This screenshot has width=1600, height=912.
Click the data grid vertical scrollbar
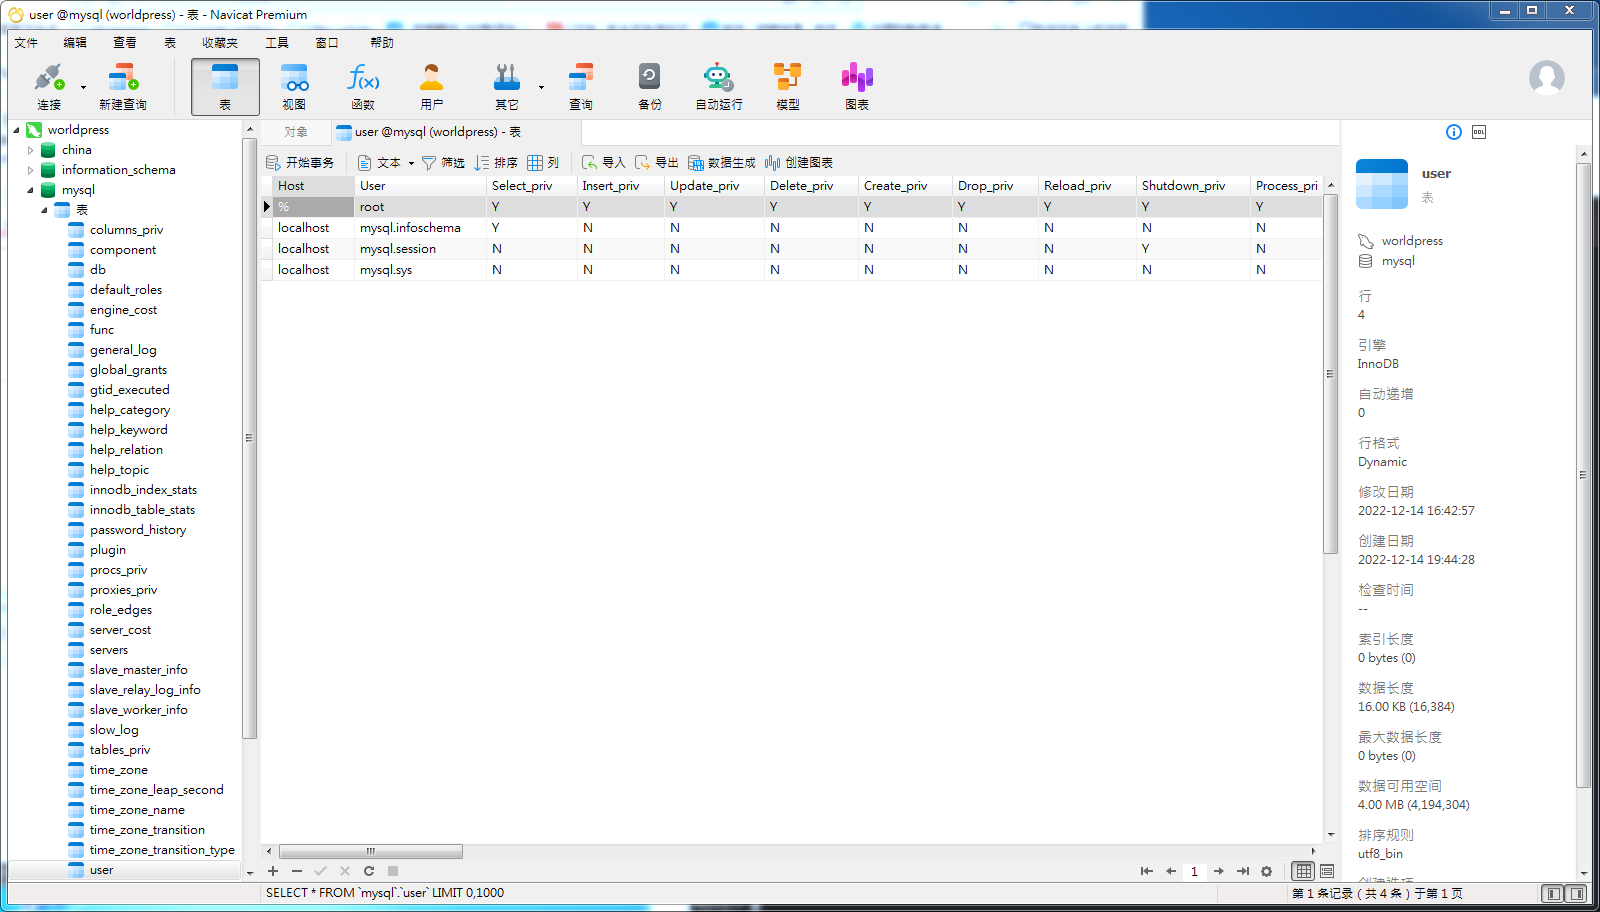tap(1330, 374)
